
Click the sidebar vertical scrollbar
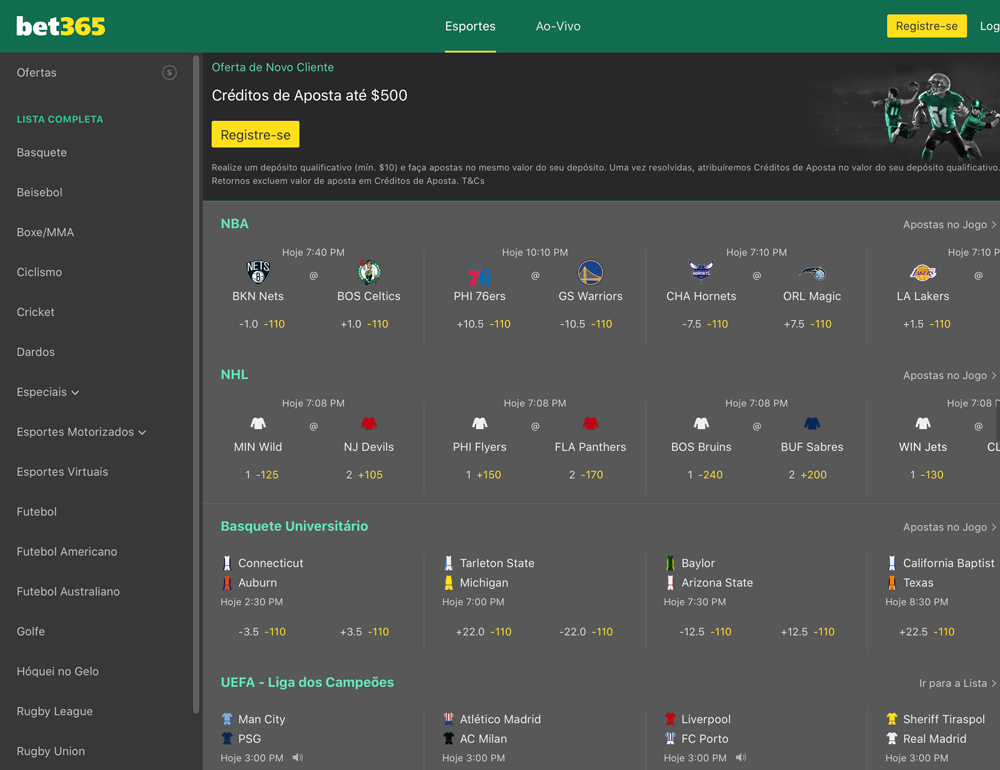[196, 383]
